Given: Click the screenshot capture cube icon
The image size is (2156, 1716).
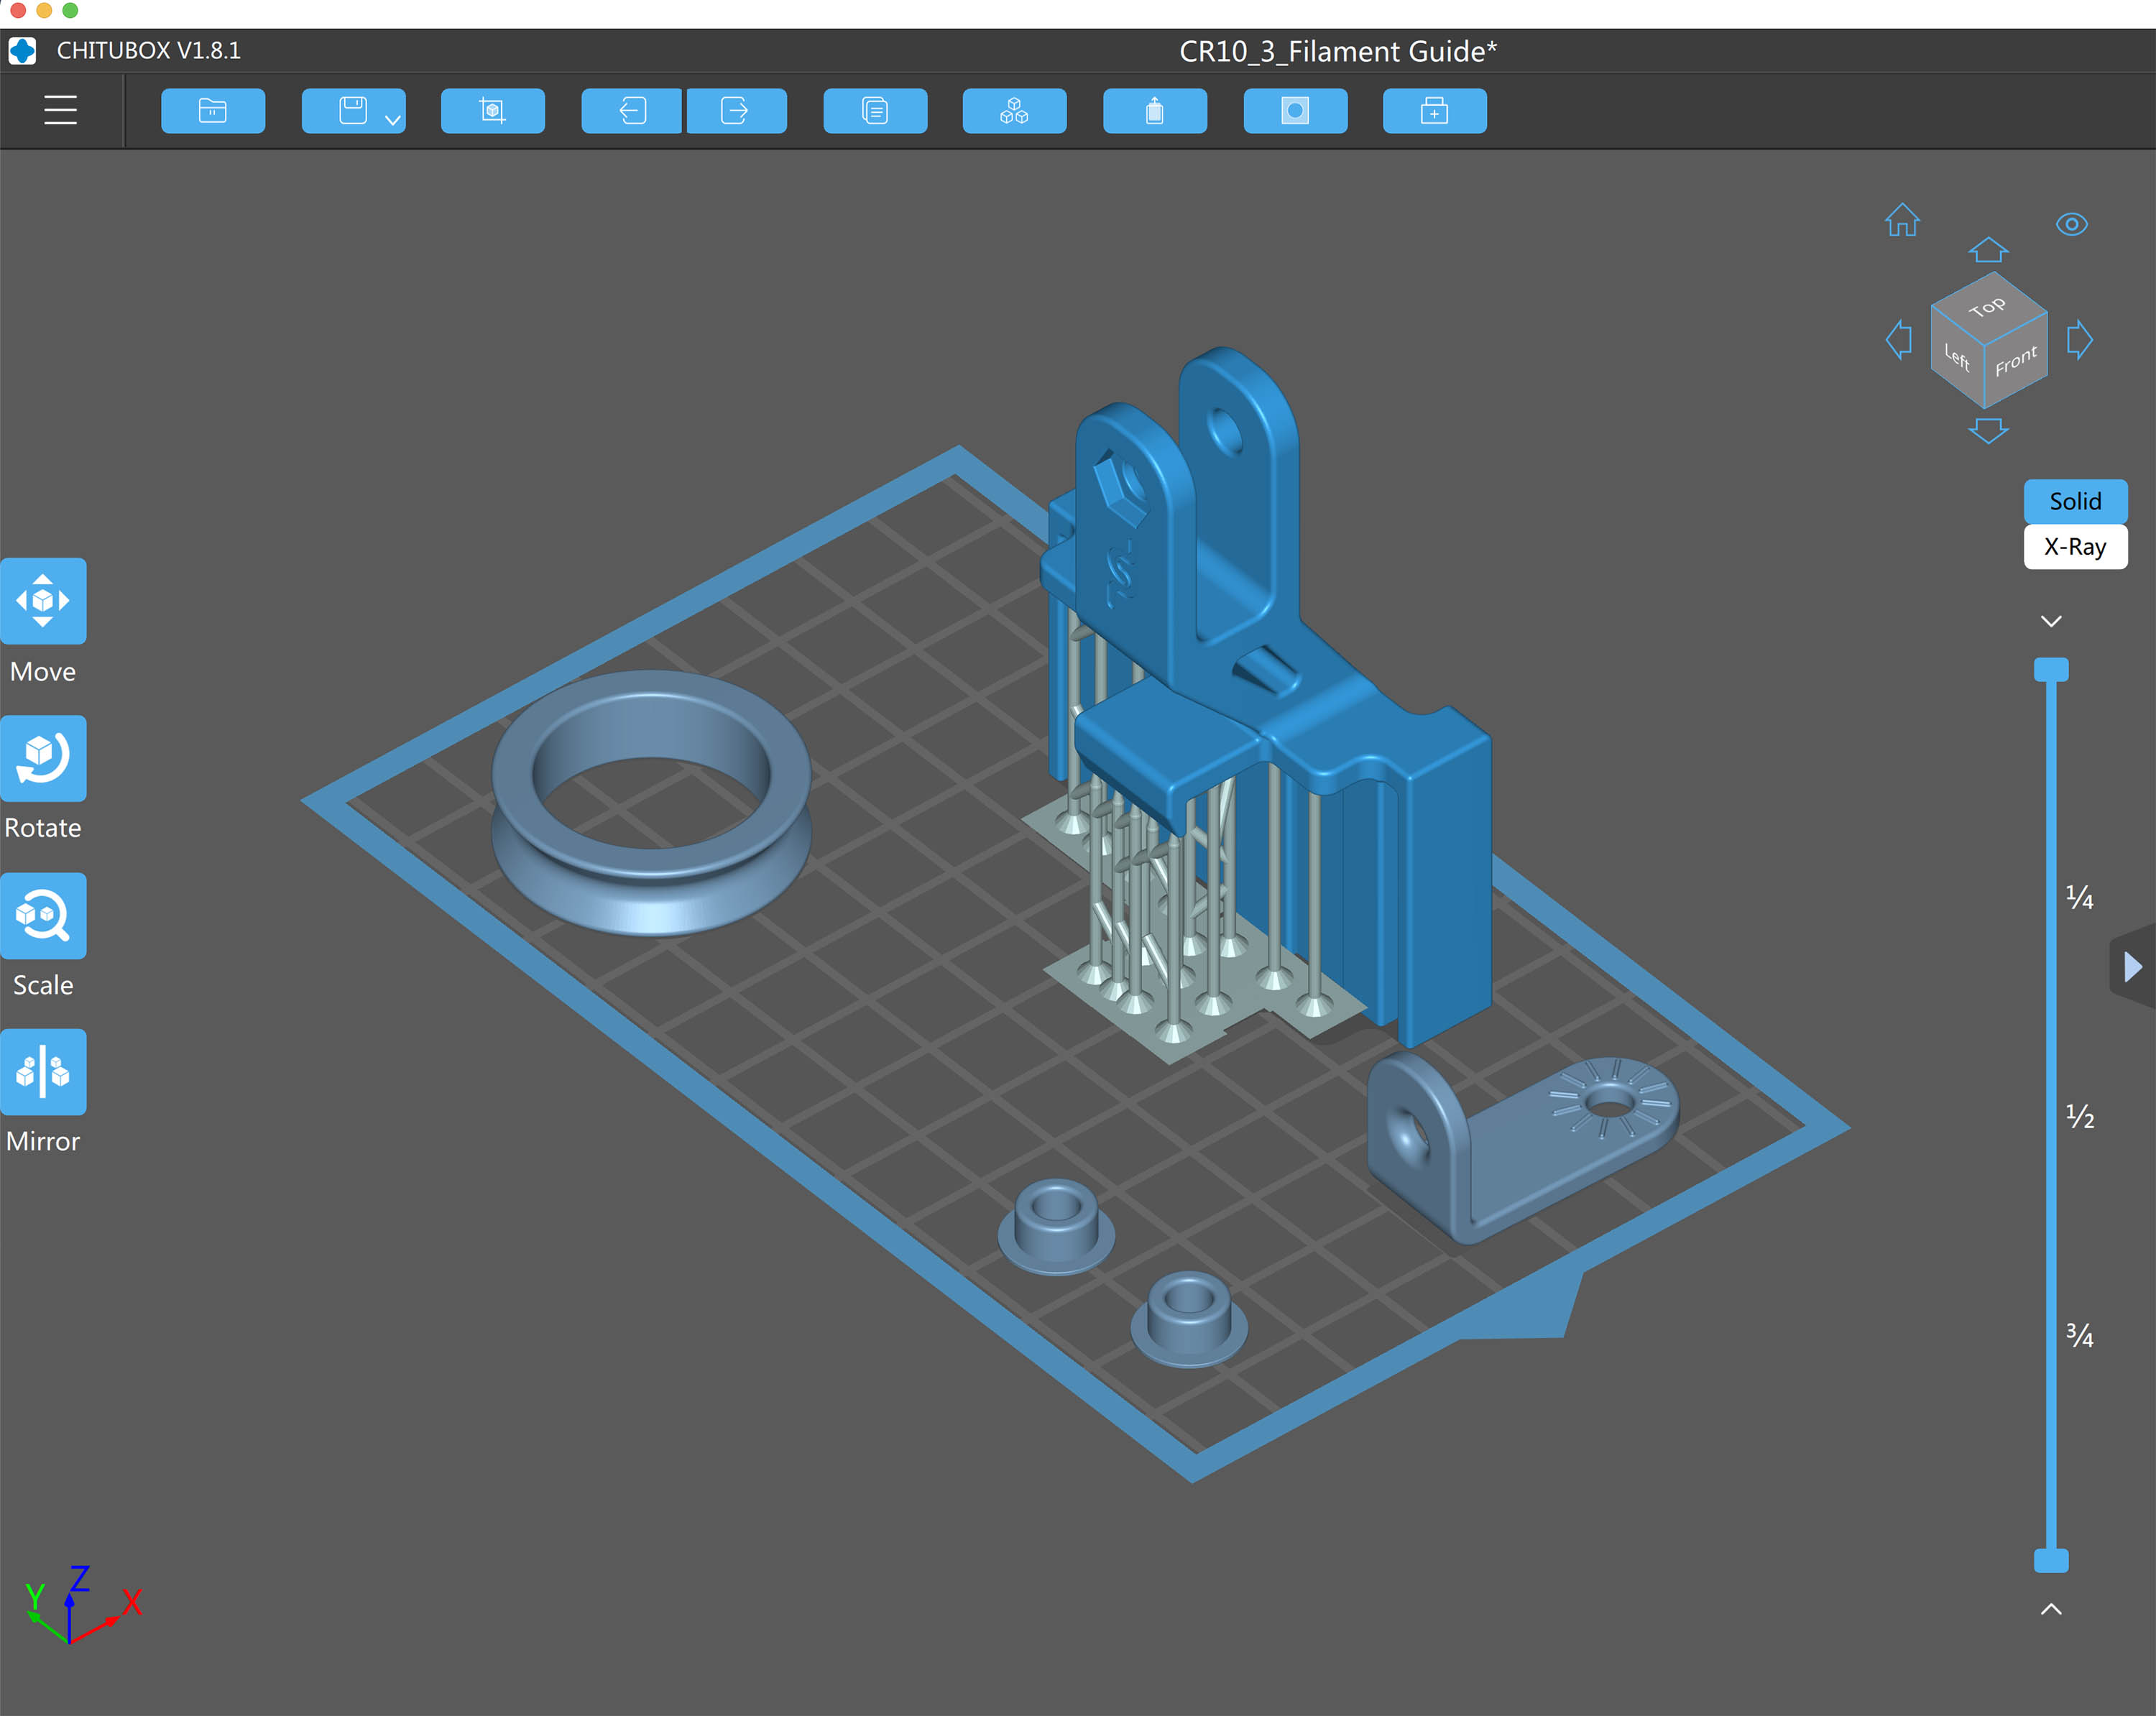Looking at the screenshot, I should click(x=492, y=110).
